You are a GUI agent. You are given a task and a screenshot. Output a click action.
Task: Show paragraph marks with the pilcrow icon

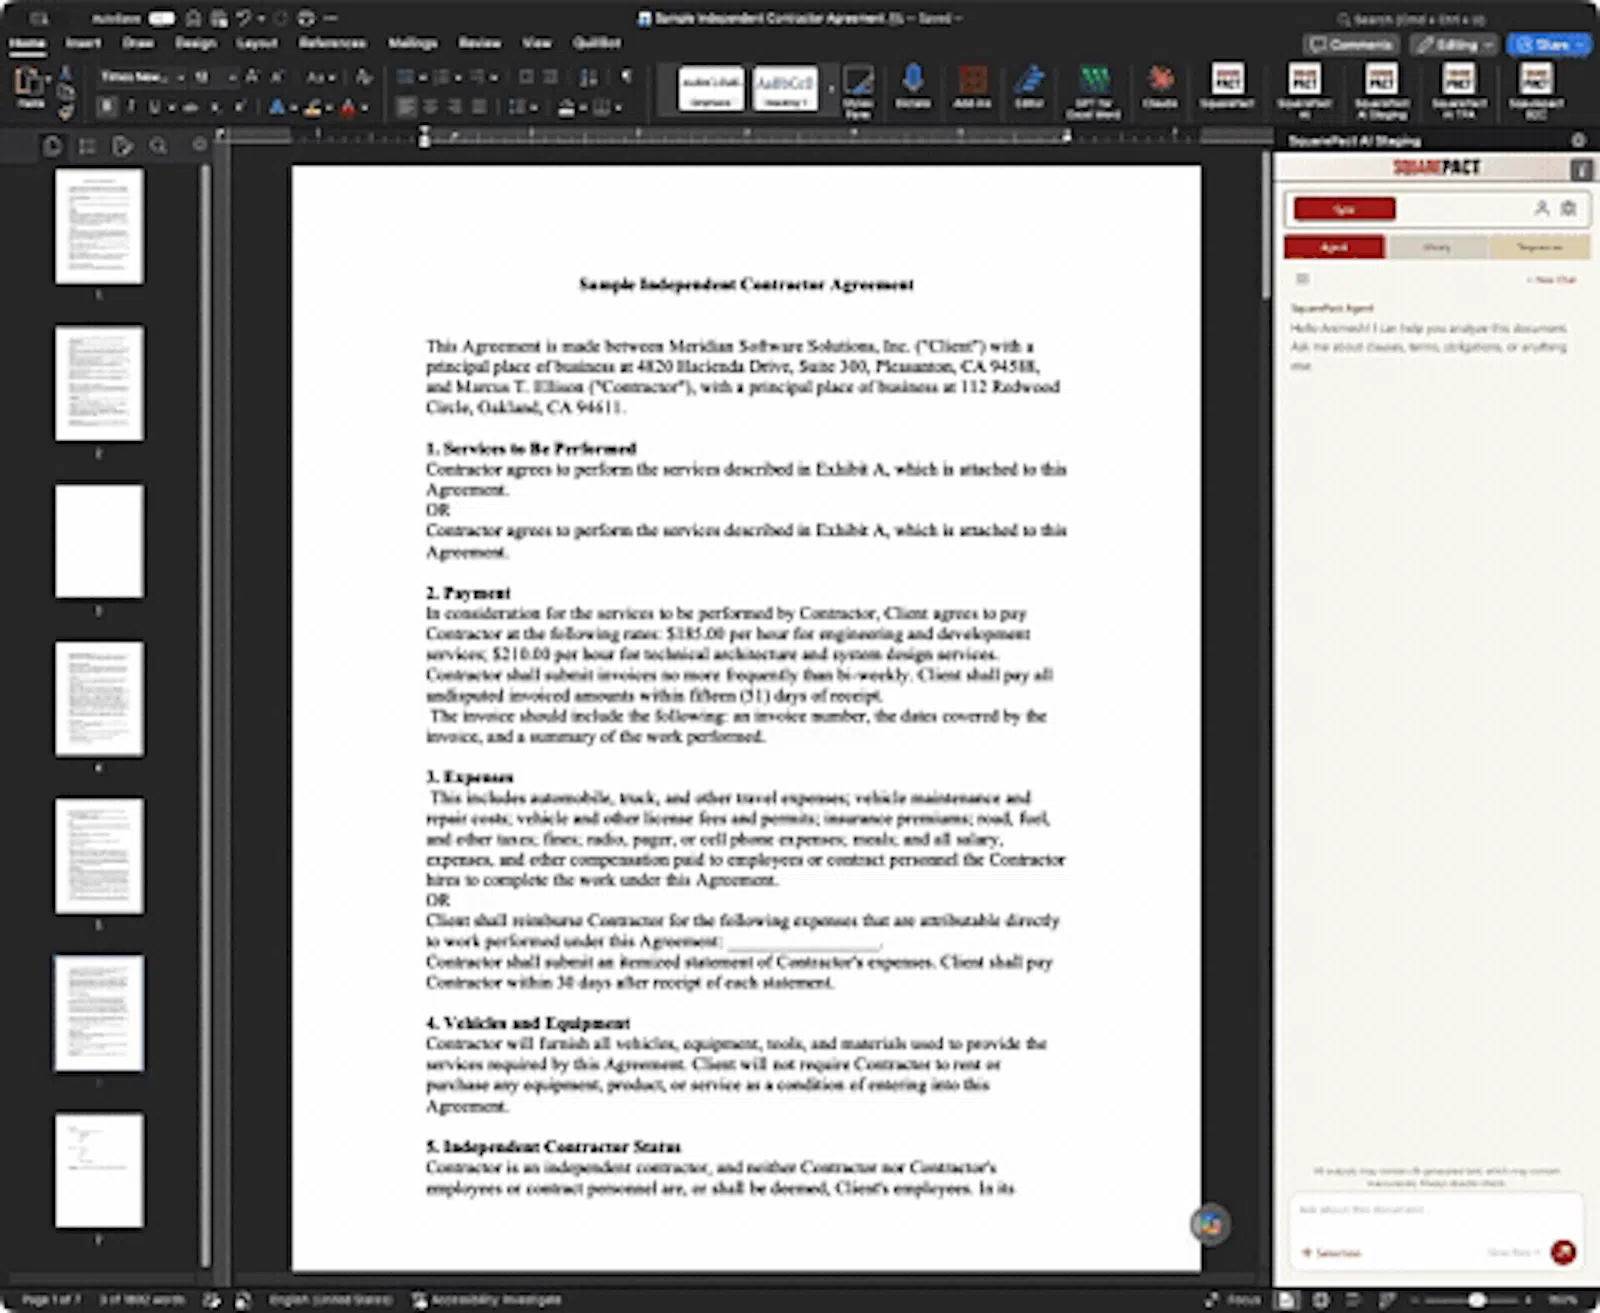coord(627,77)
